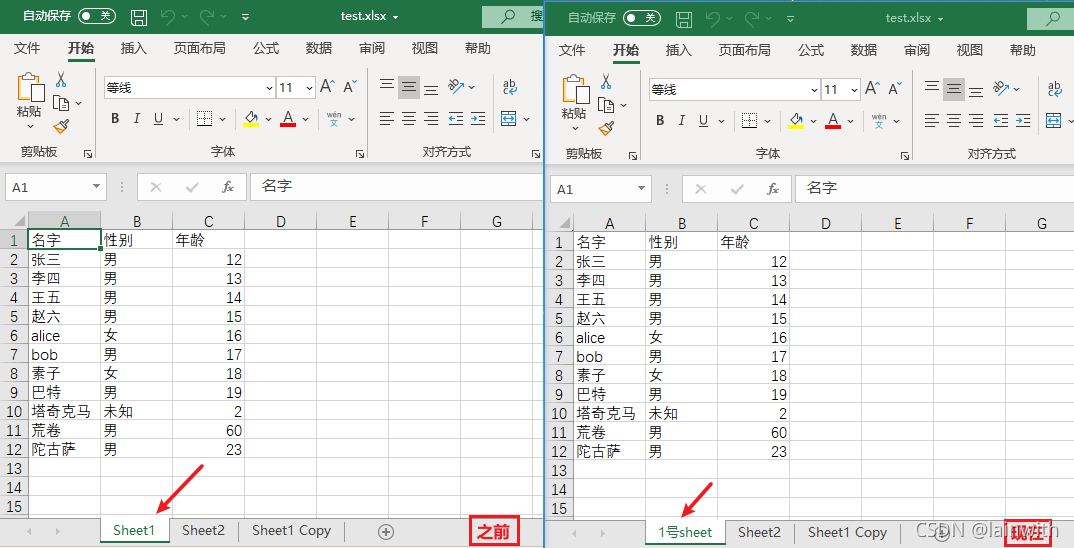Select cell 塔奇克马 in left window
1074x548 pixels.
click(x=64, y=411)
